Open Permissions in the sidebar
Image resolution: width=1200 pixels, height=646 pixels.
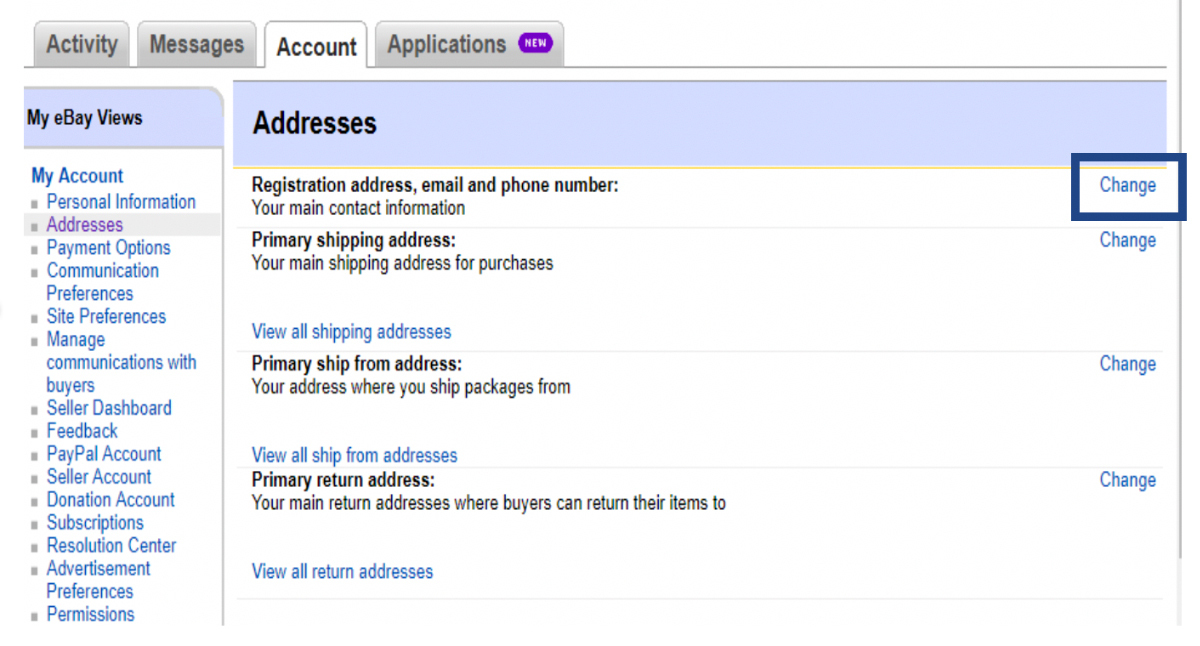[x=90, y=614]
